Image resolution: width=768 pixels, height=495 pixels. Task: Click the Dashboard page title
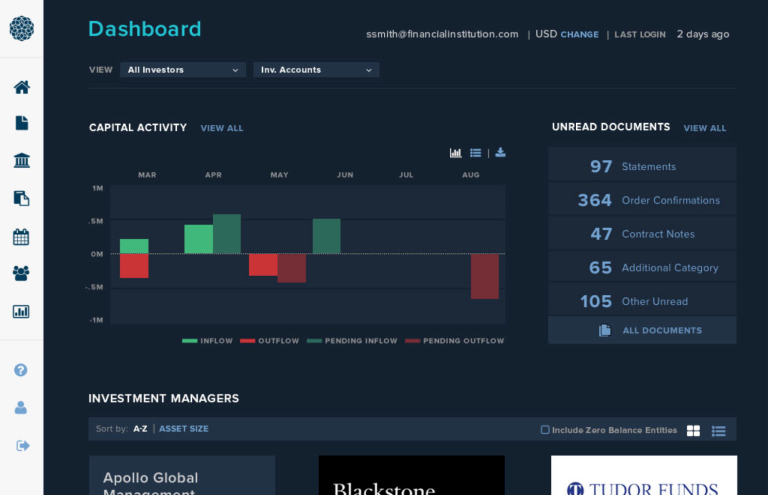(145, 29)
